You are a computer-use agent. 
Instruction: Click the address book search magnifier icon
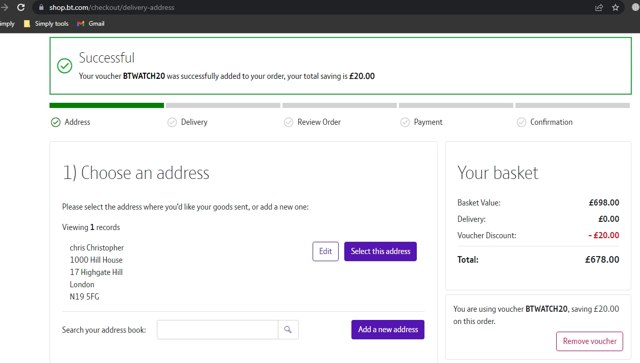point(288,330)
